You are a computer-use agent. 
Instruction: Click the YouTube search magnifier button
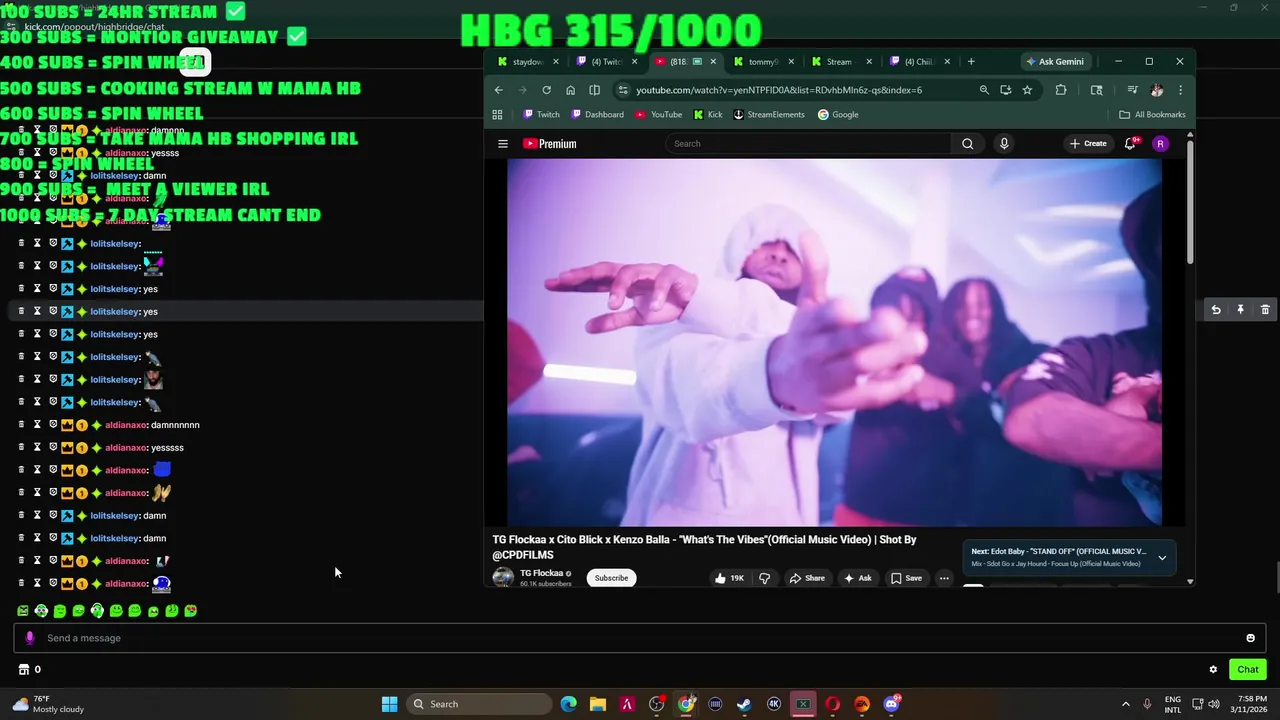click(x=967, y=144)
